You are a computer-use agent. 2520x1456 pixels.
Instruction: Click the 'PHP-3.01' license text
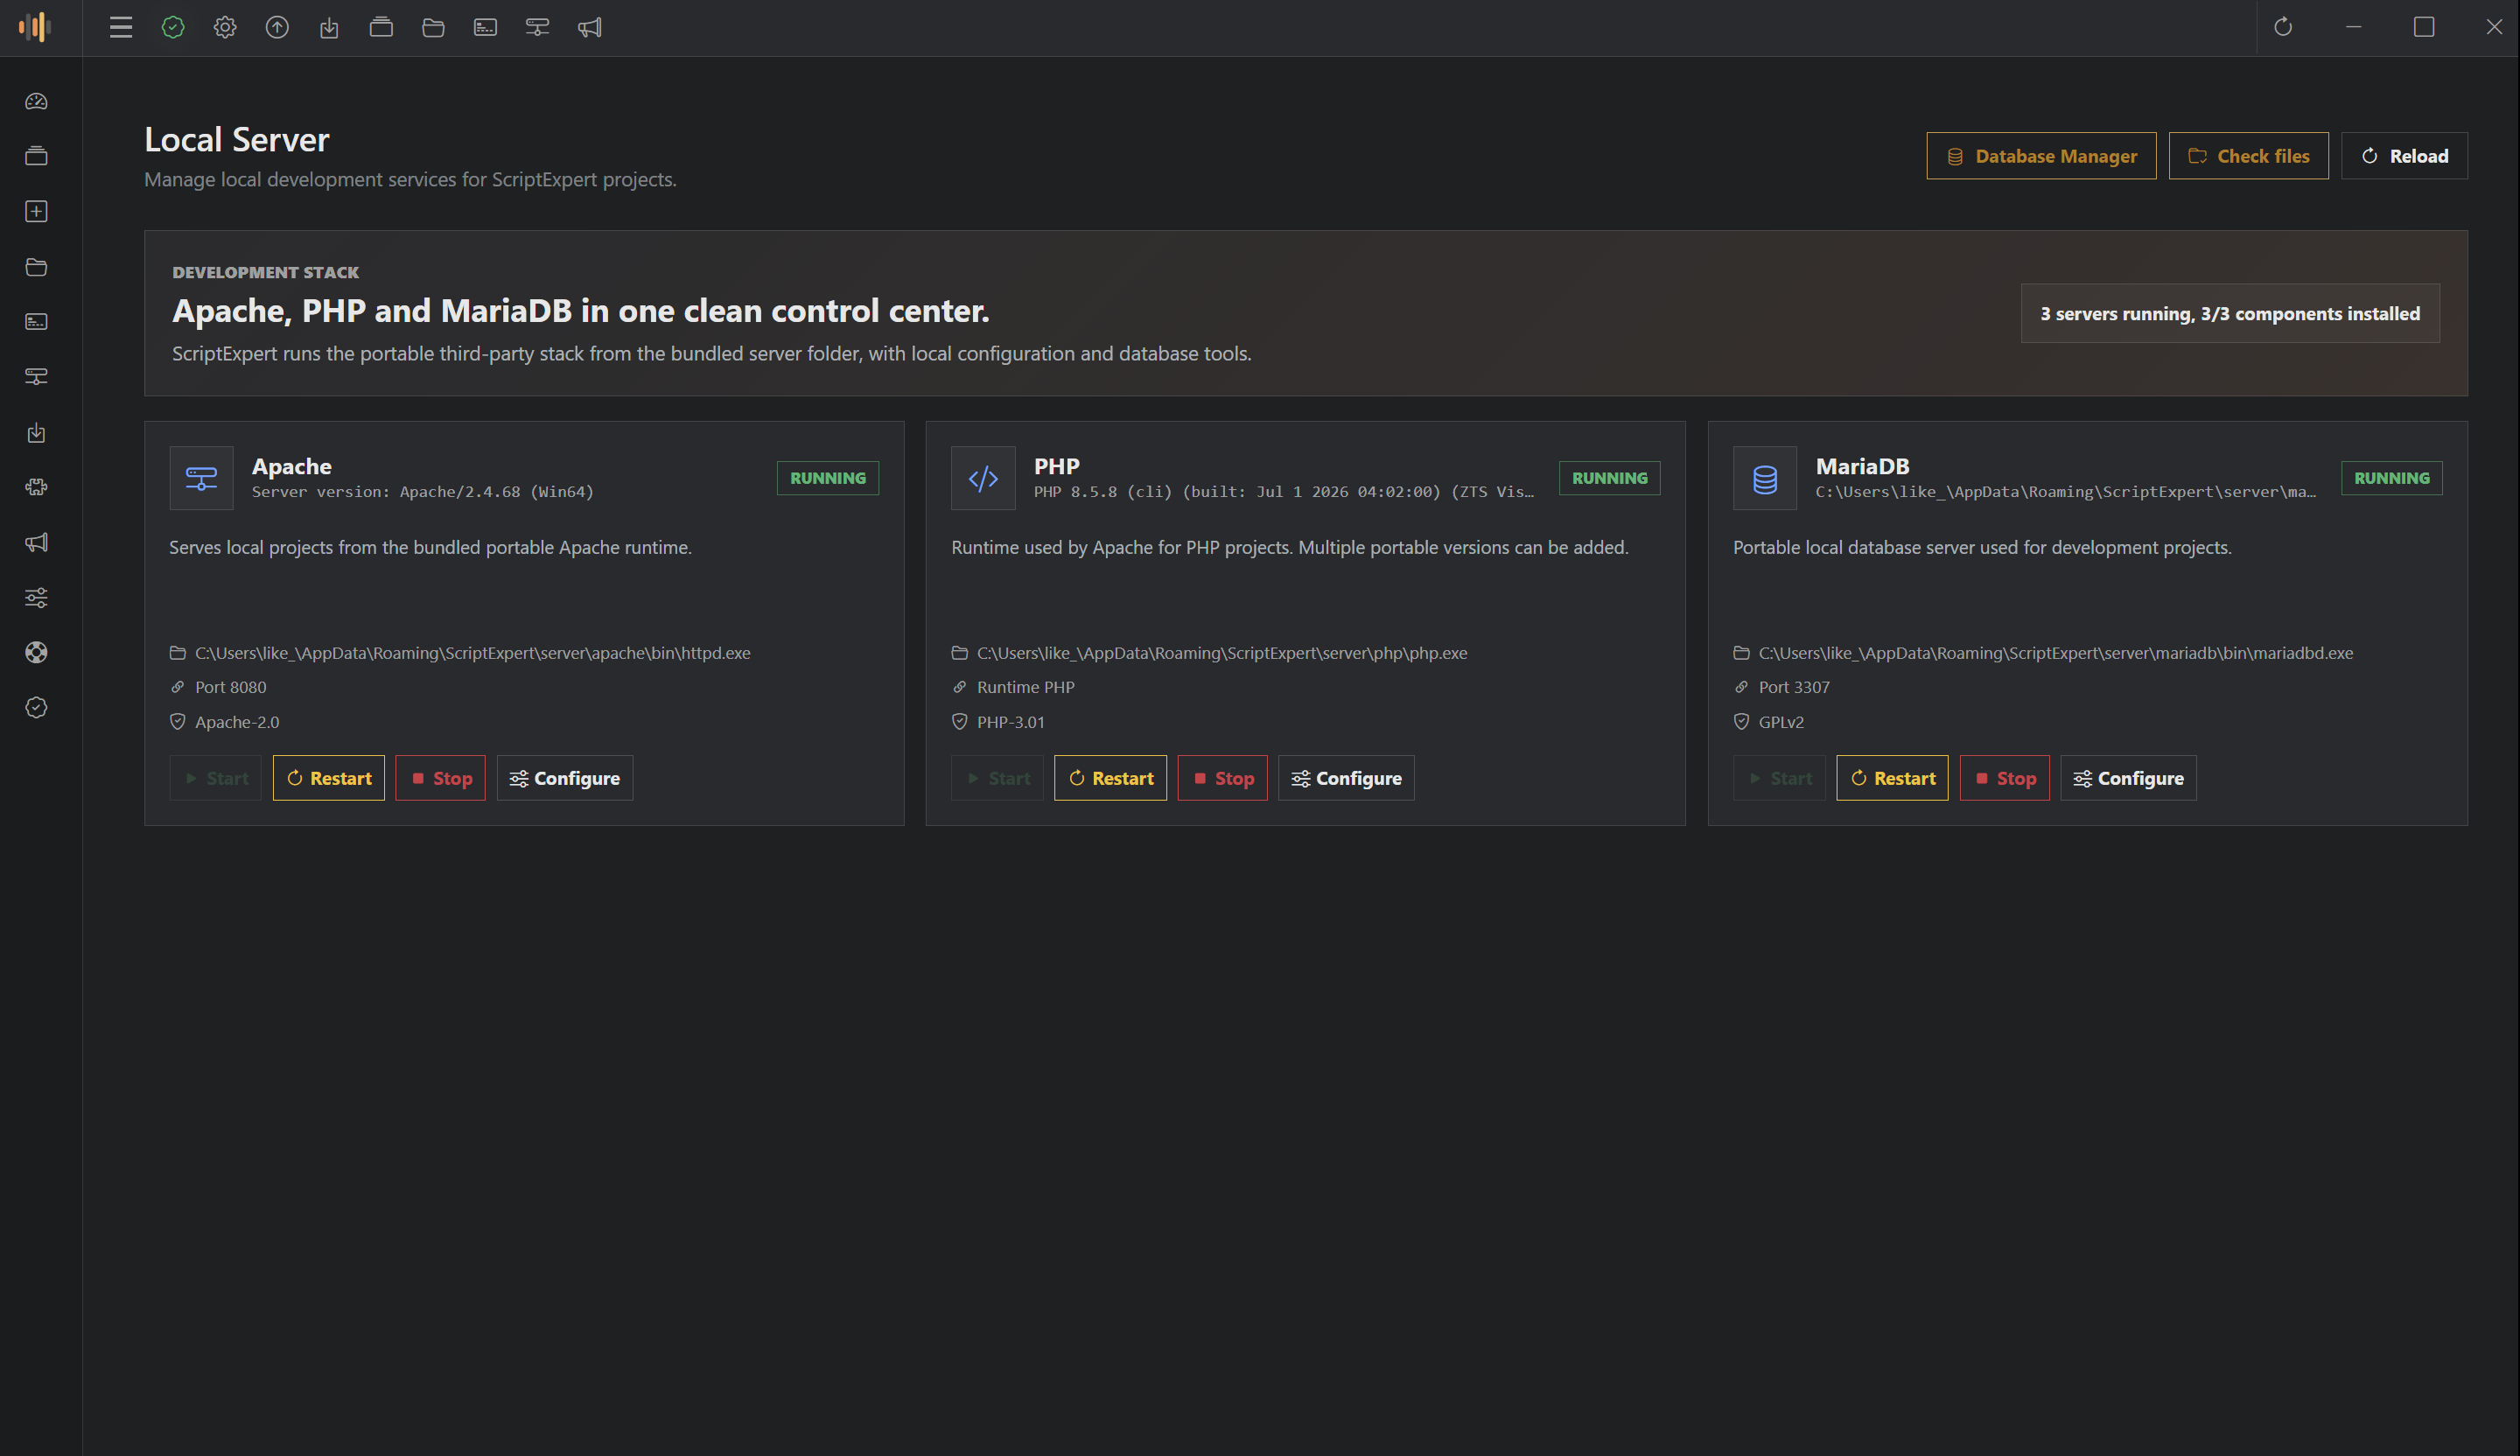(x=1010, y=722)
